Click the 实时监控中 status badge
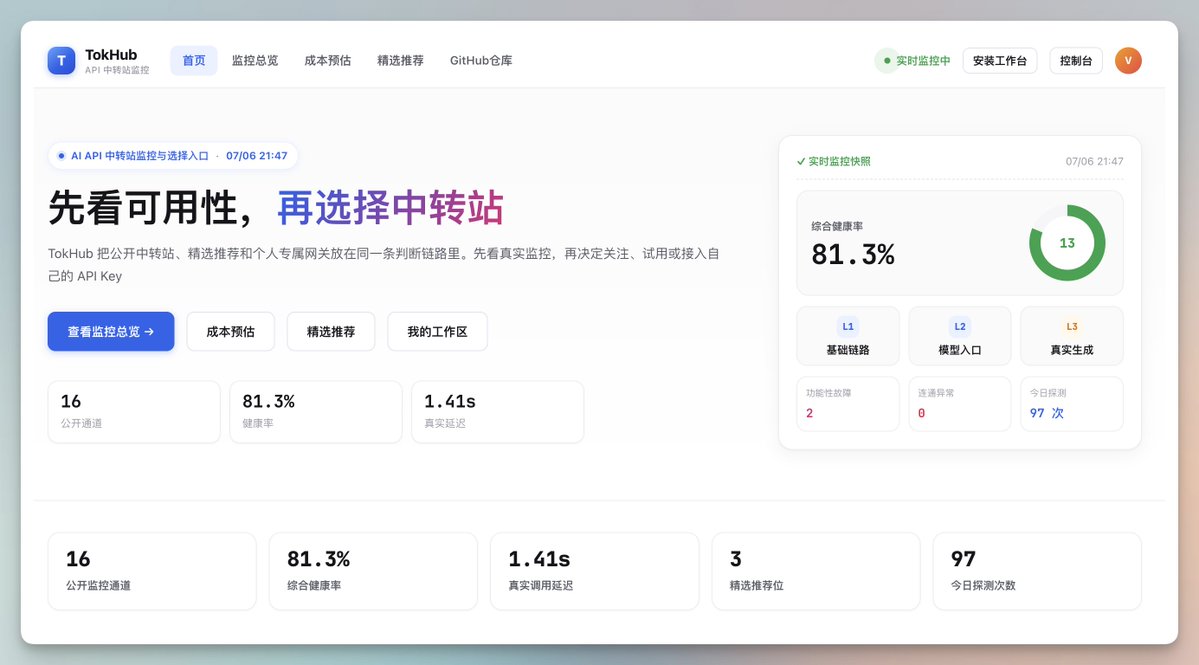 pos(915,60)
